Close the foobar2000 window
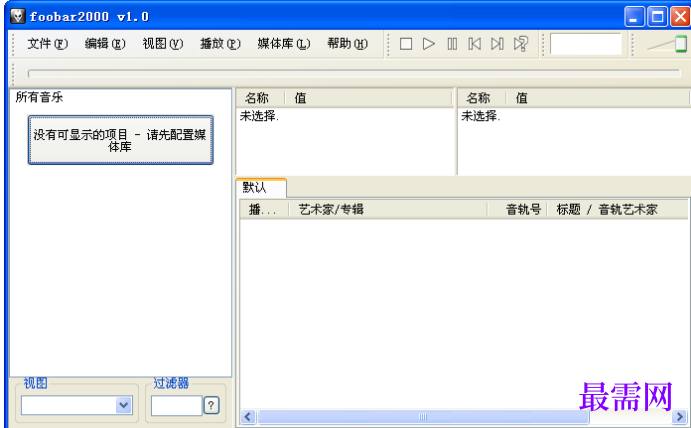This screenshot has height=428, width=691. point(680,17)
